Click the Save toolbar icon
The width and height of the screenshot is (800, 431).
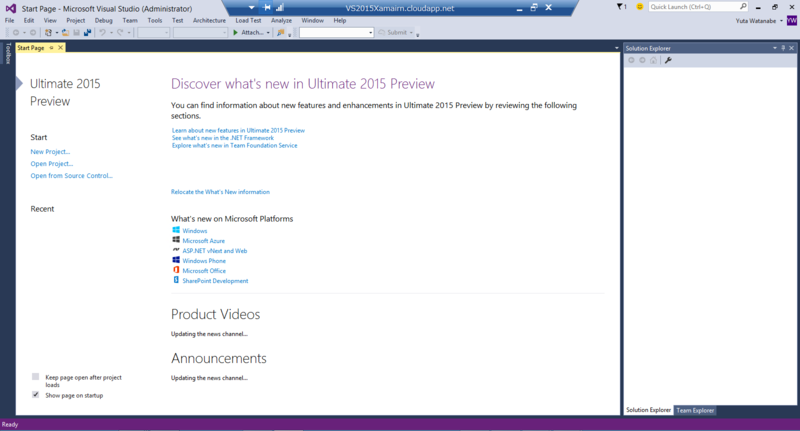point(77,33)
